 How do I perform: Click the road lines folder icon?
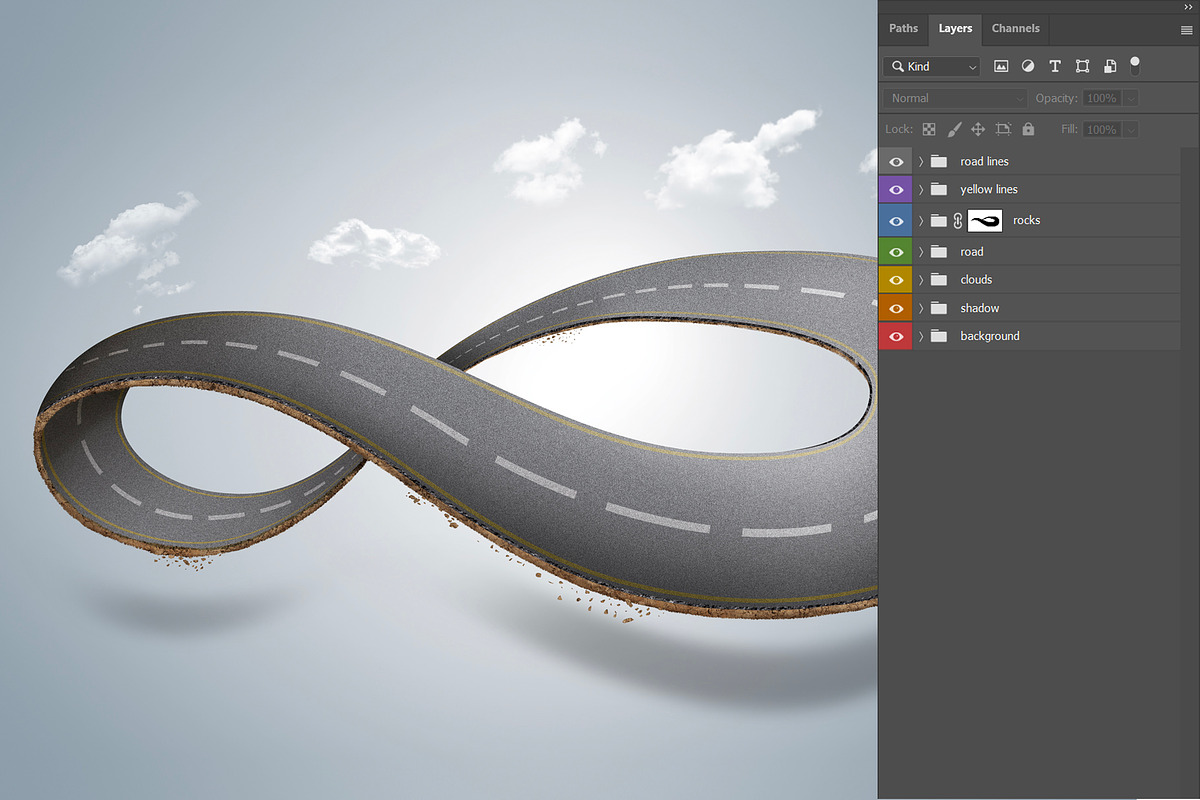coord(938,161)
